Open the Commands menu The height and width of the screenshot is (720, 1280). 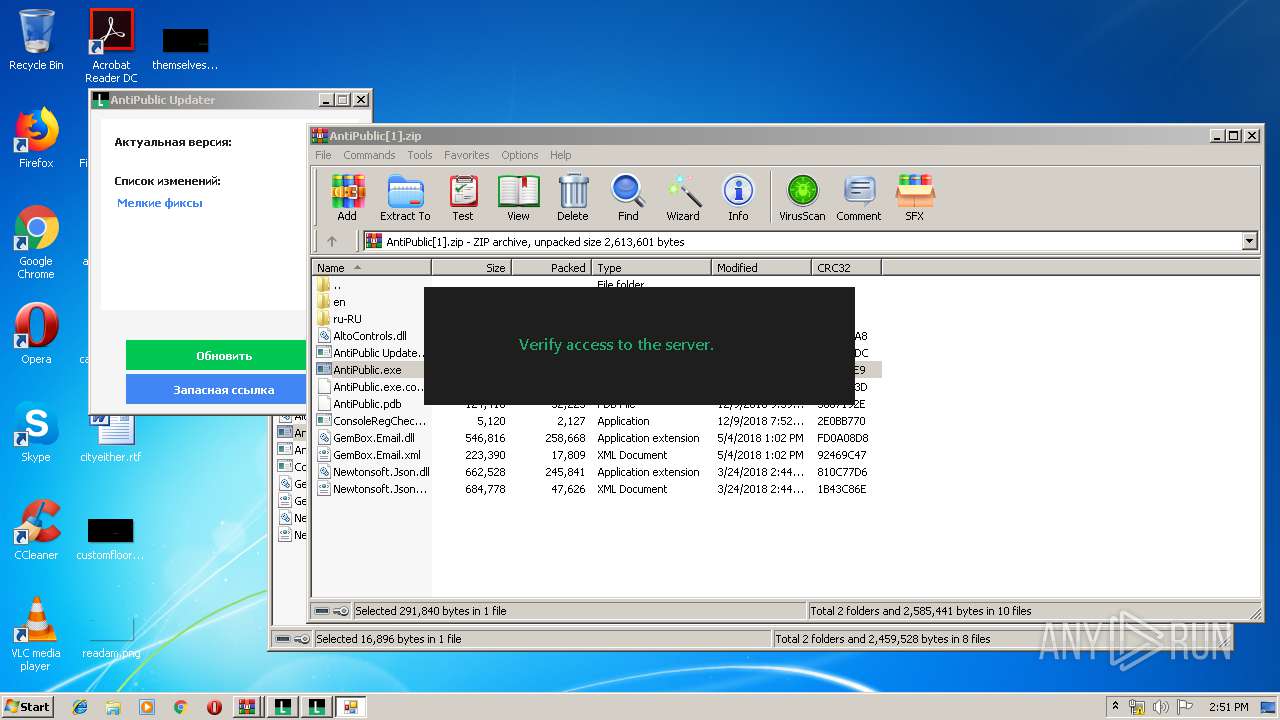pos(369,155)
